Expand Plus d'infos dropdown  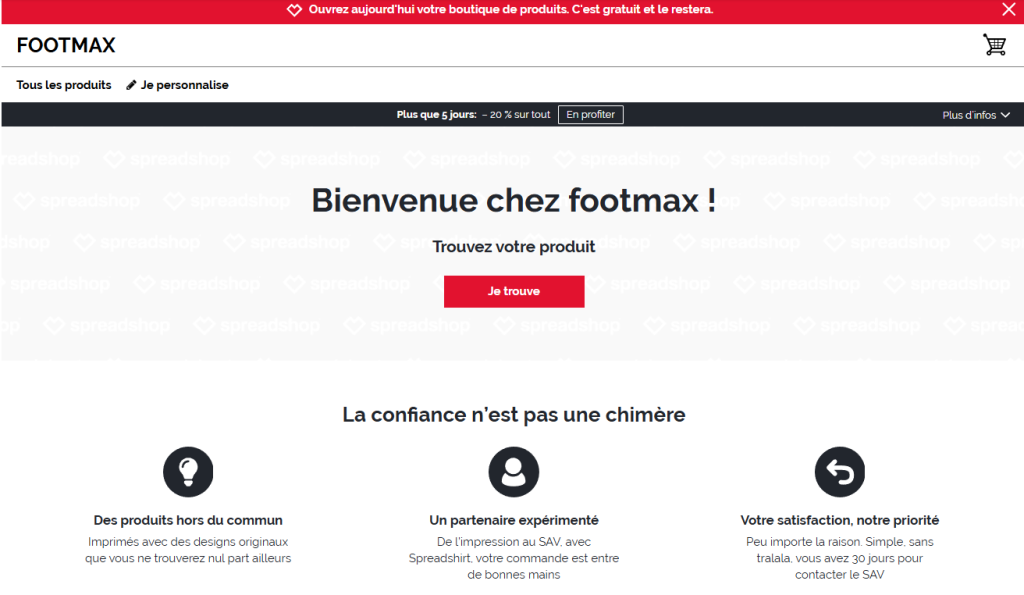point(976,115)
